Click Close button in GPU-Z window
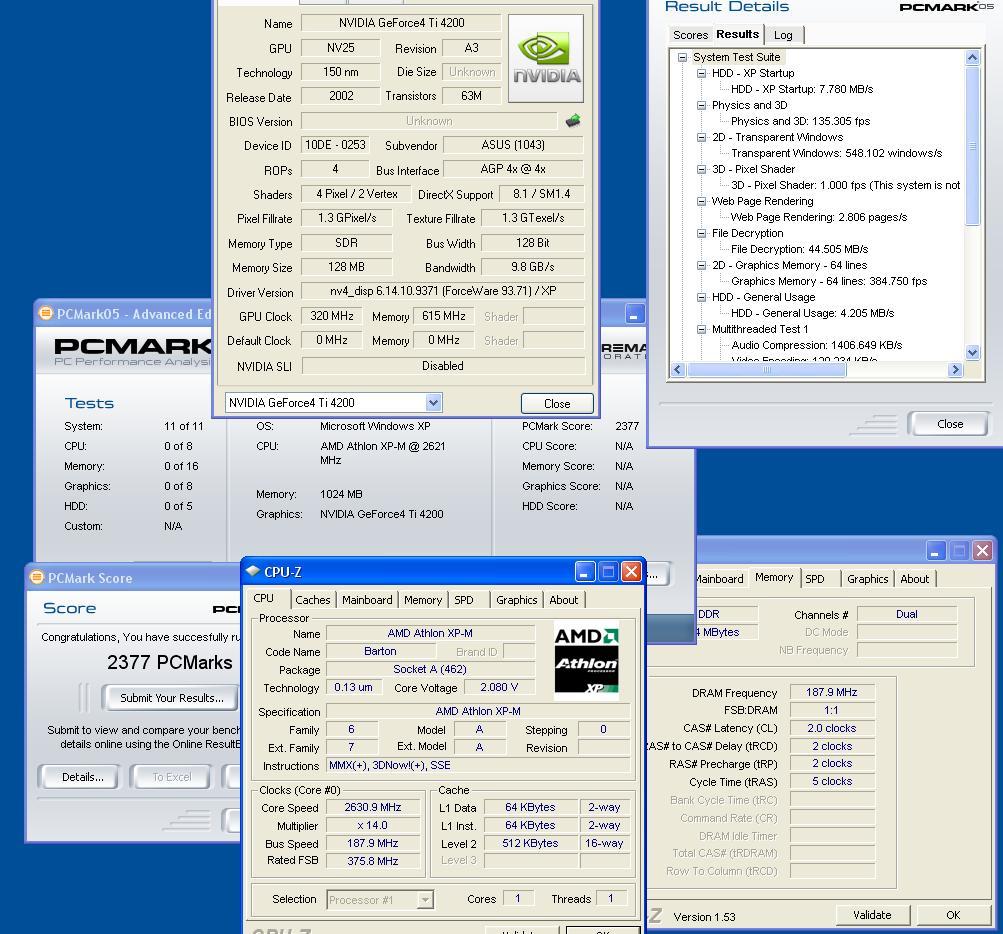 pos(557,404)
